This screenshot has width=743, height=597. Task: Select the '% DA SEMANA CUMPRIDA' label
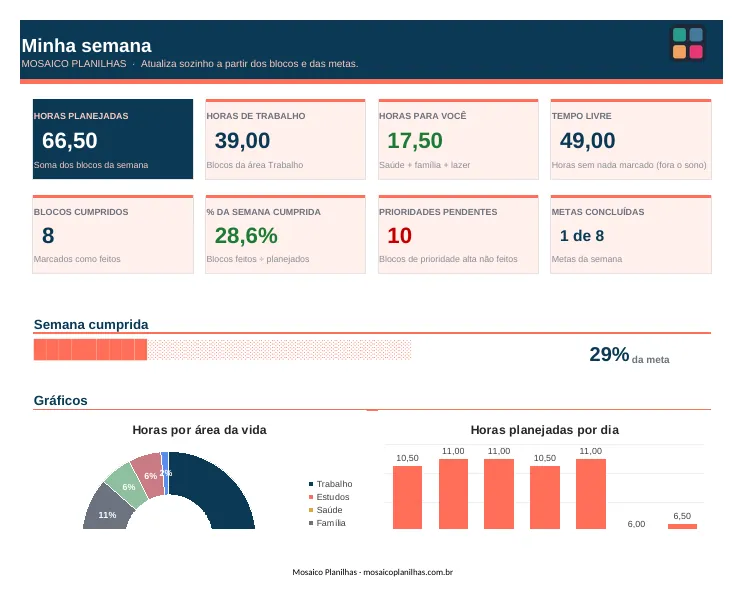[263, 212]
